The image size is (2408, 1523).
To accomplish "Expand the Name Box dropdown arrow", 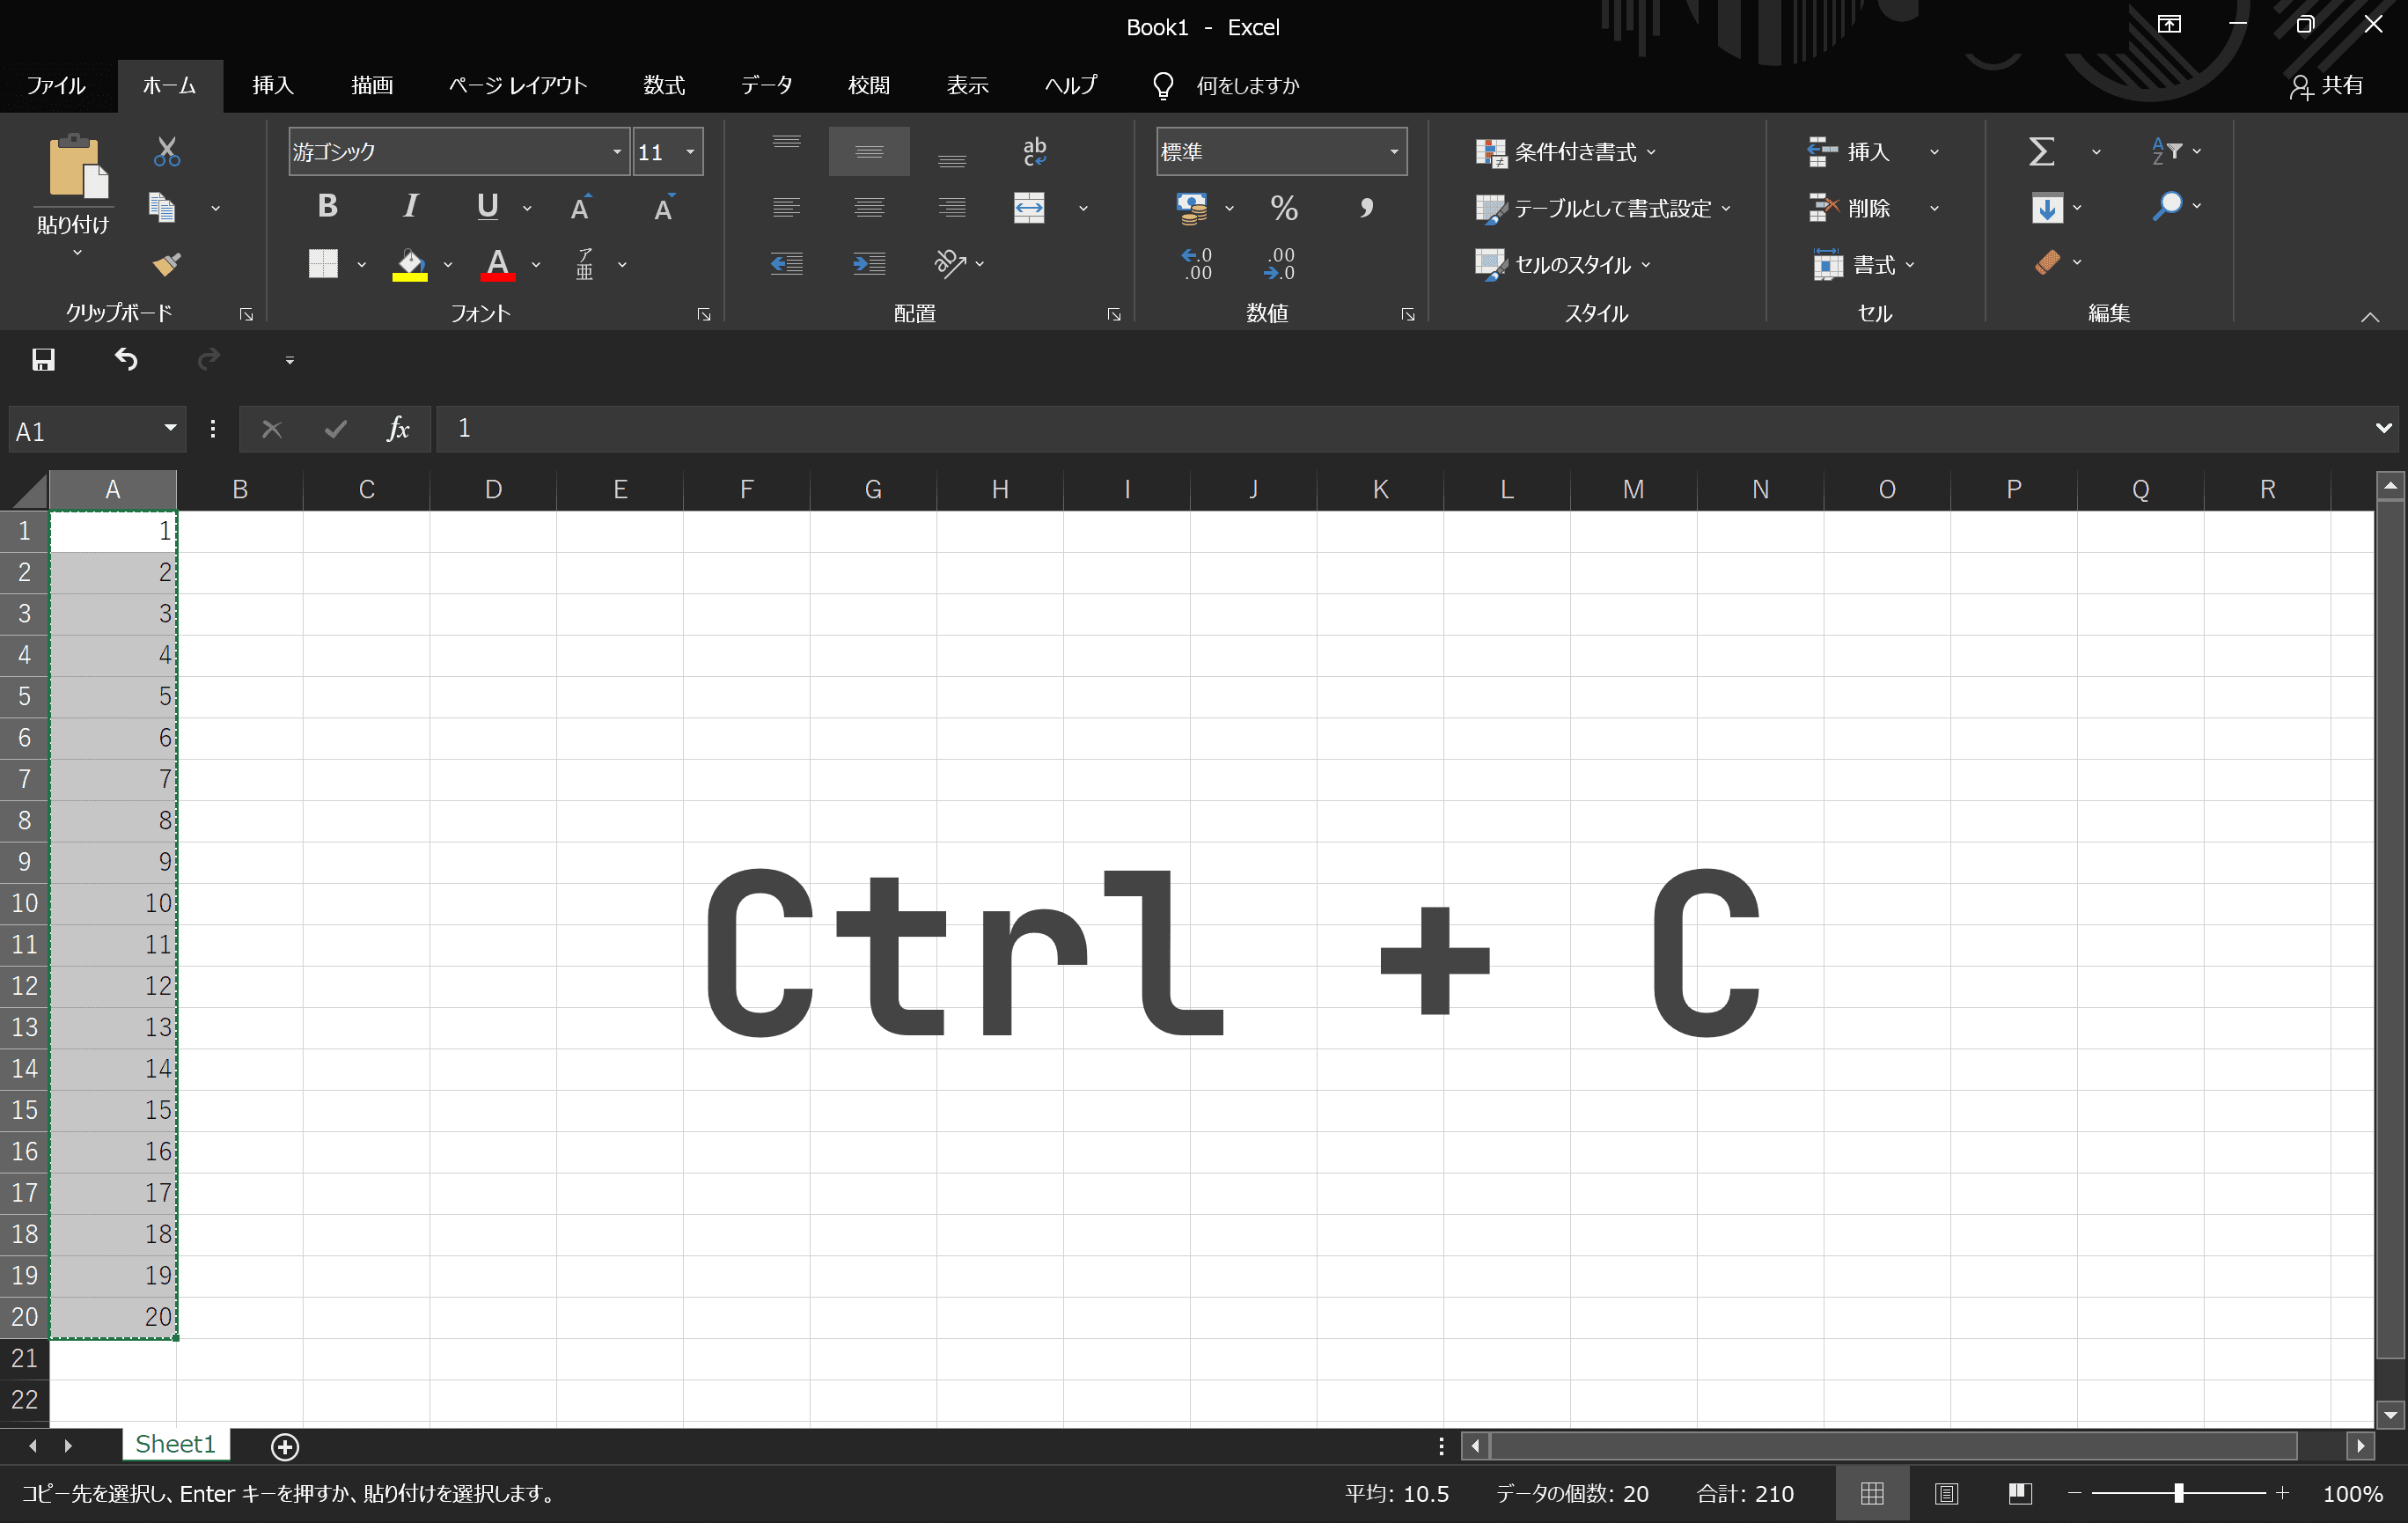I will 170,429.
